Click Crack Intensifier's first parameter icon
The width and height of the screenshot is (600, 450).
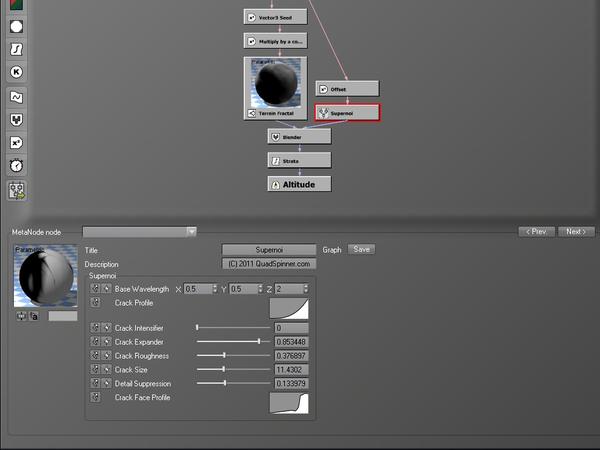click(x=95, y=328)
